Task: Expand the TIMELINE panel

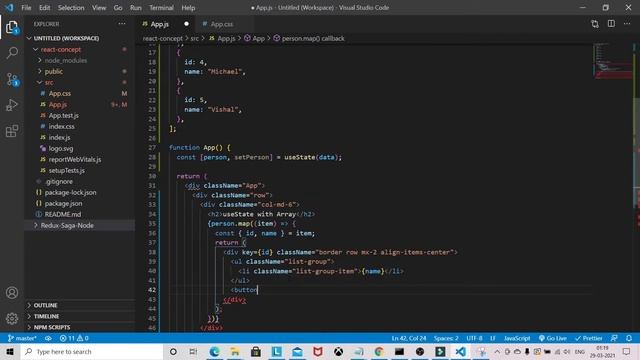Action: [80, 316]
